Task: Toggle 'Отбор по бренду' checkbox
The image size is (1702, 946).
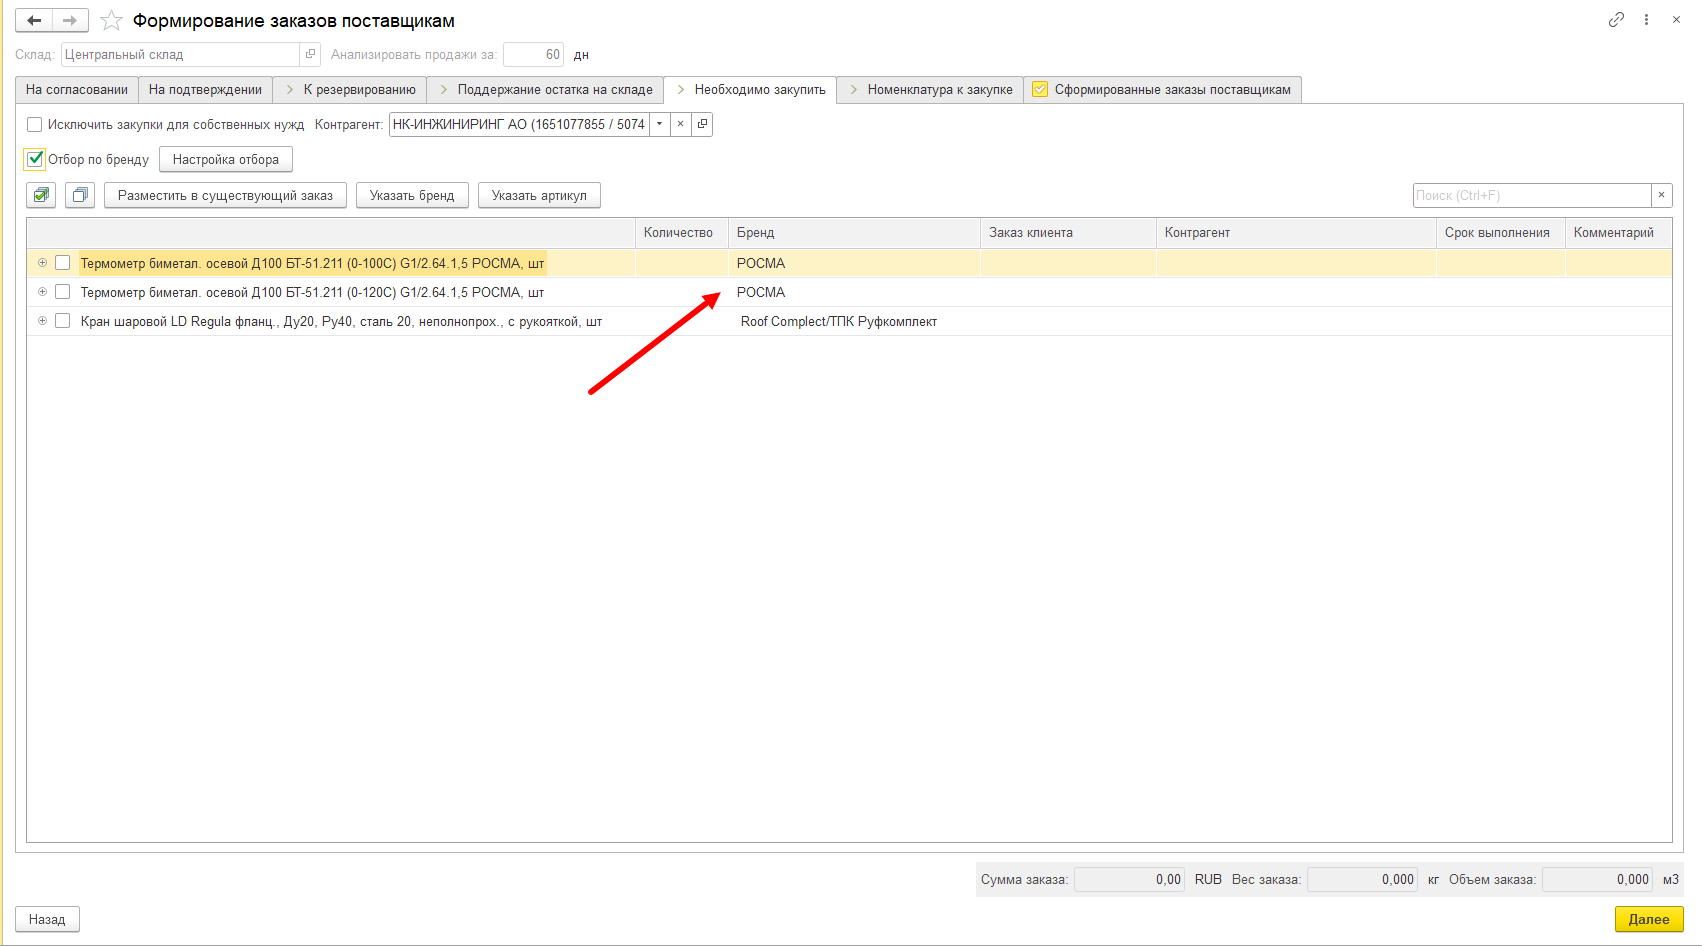Action: (35, 159)
